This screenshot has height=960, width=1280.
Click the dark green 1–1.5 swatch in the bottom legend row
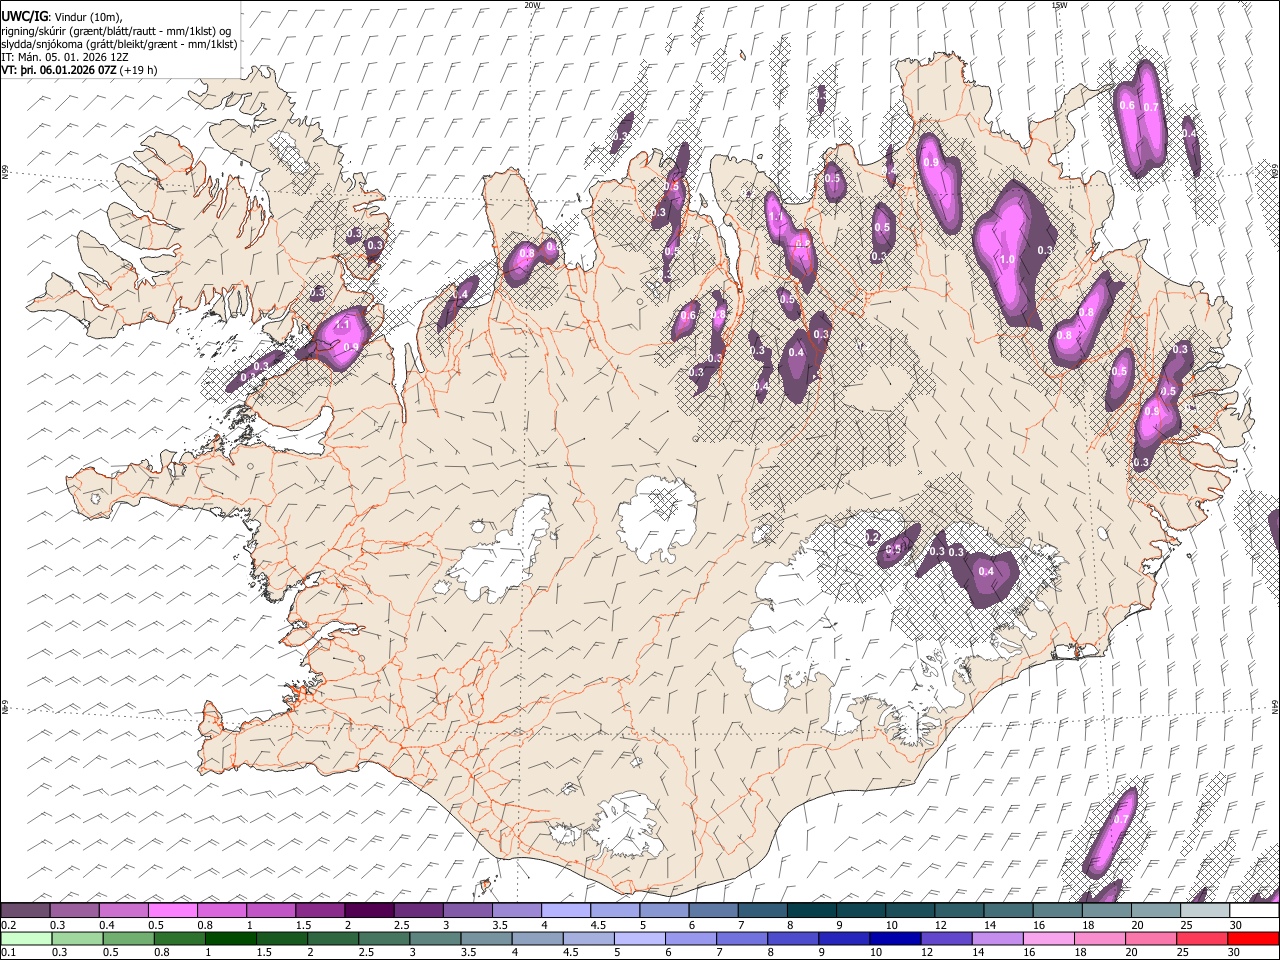point(231,939)
